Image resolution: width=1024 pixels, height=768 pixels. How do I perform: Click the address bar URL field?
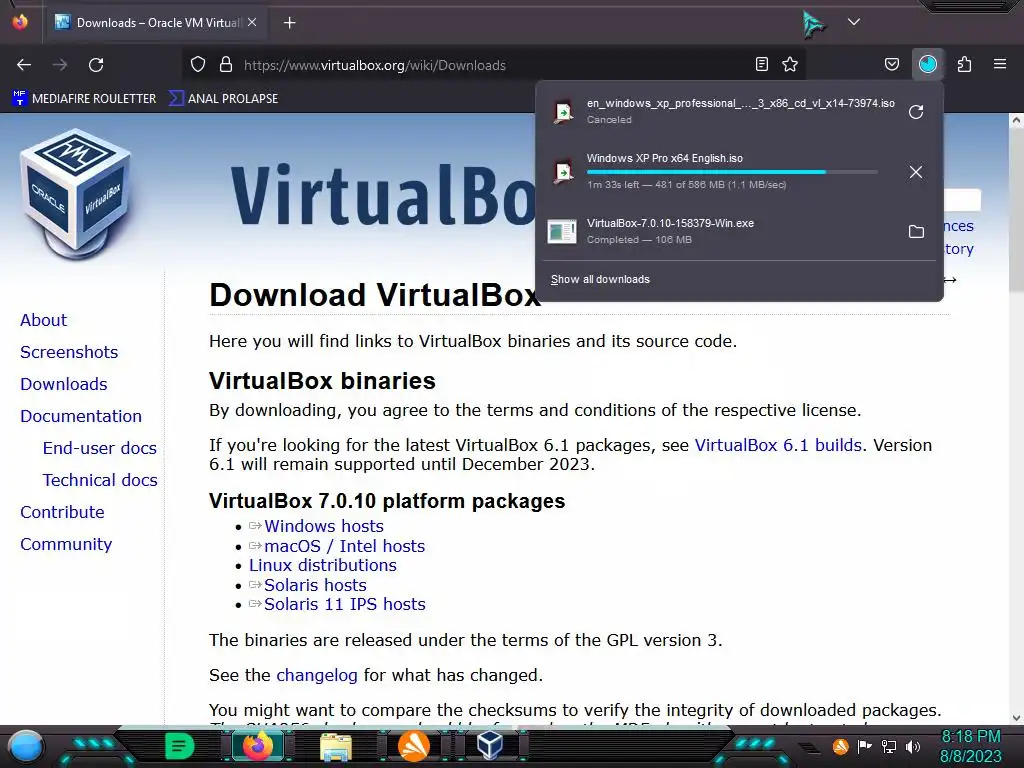[x=493, y=65]
